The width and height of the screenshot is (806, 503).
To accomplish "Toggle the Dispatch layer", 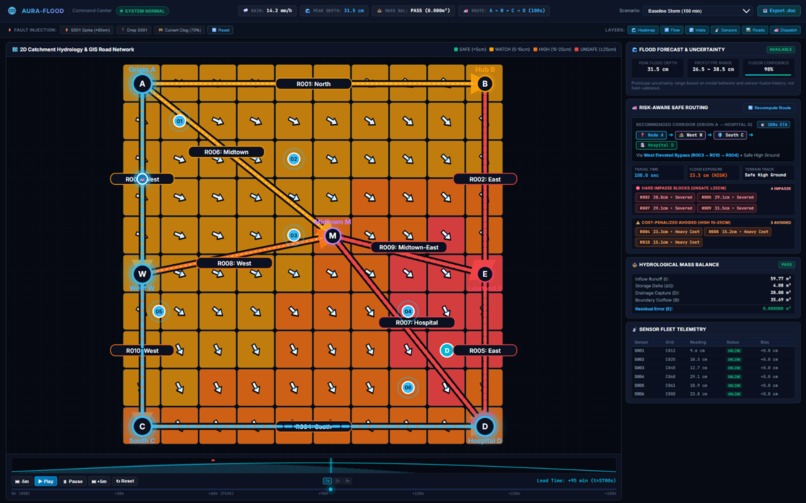I will click(785, 30).
